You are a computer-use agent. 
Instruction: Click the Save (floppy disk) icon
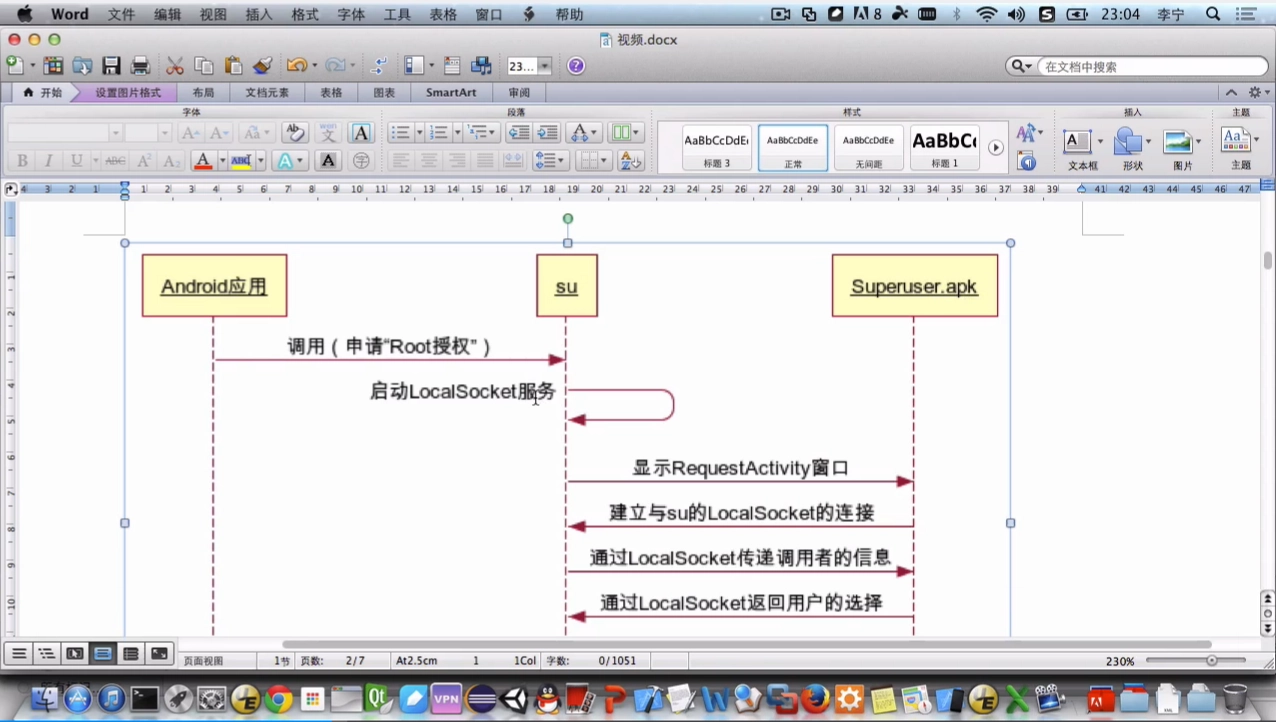click(x=111, y=65)
